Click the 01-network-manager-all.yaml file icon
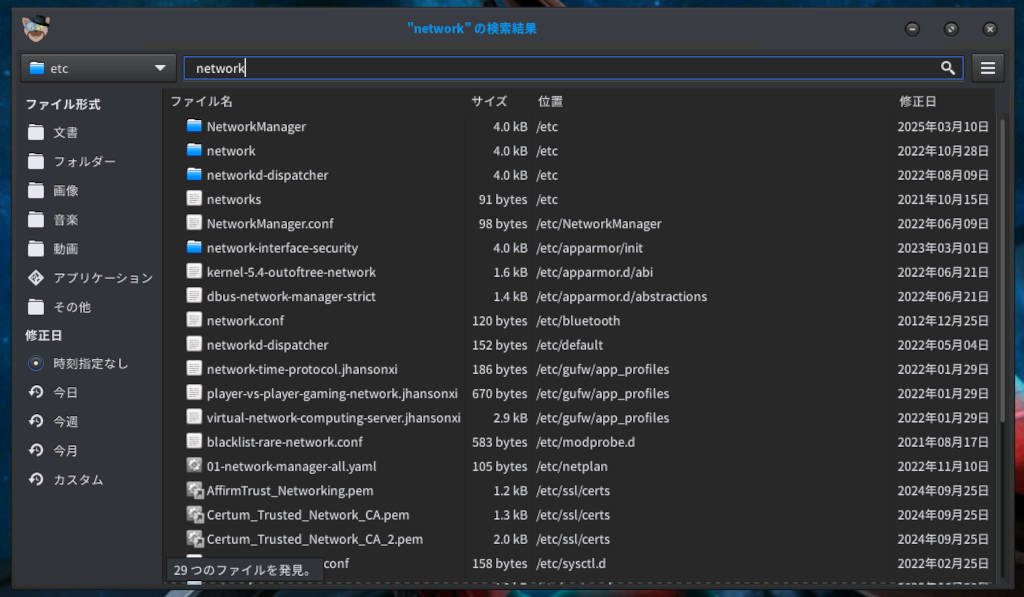 [x=194, y=466]
